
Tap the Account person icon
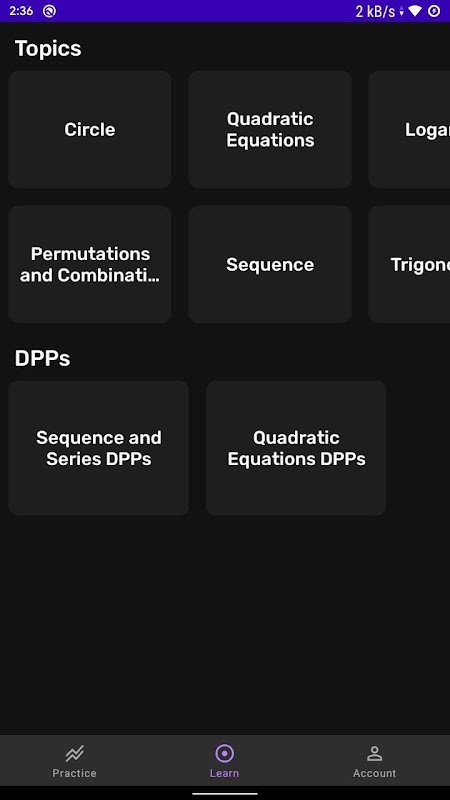tap(374, 753)
